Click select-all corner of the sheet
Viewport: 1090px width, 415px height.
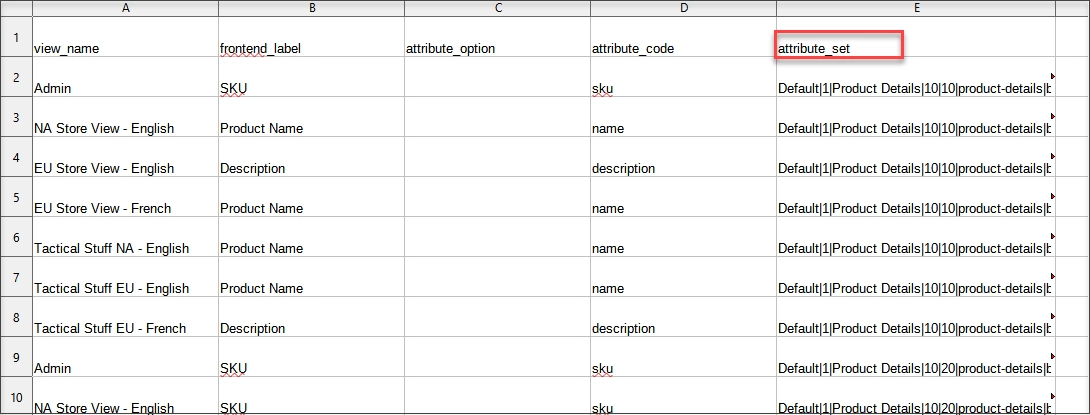coord(16,8)
